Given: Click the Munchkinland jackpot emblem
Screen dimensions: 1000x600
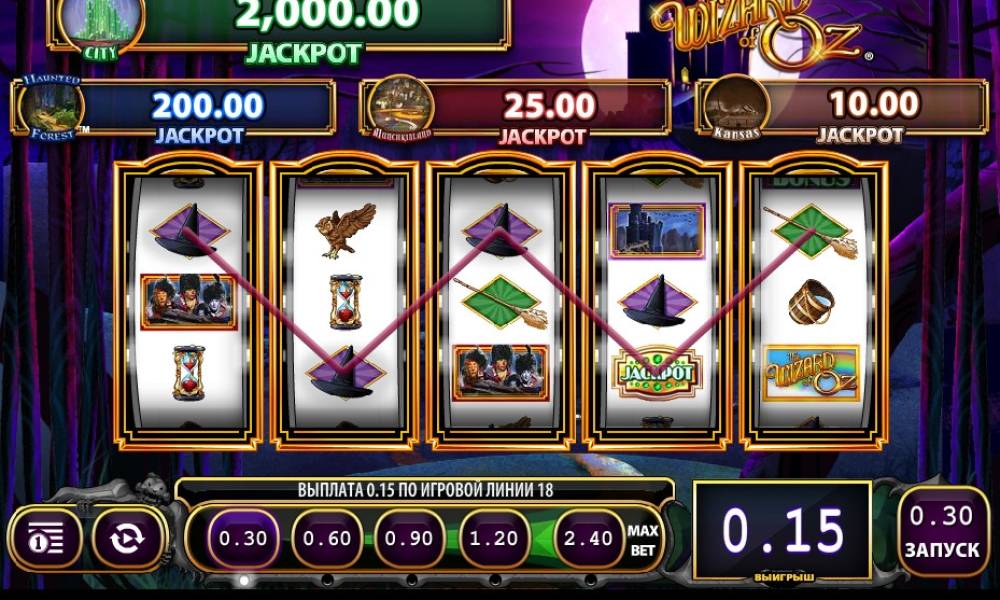Looking at the screenshot, I should point(401,107).
